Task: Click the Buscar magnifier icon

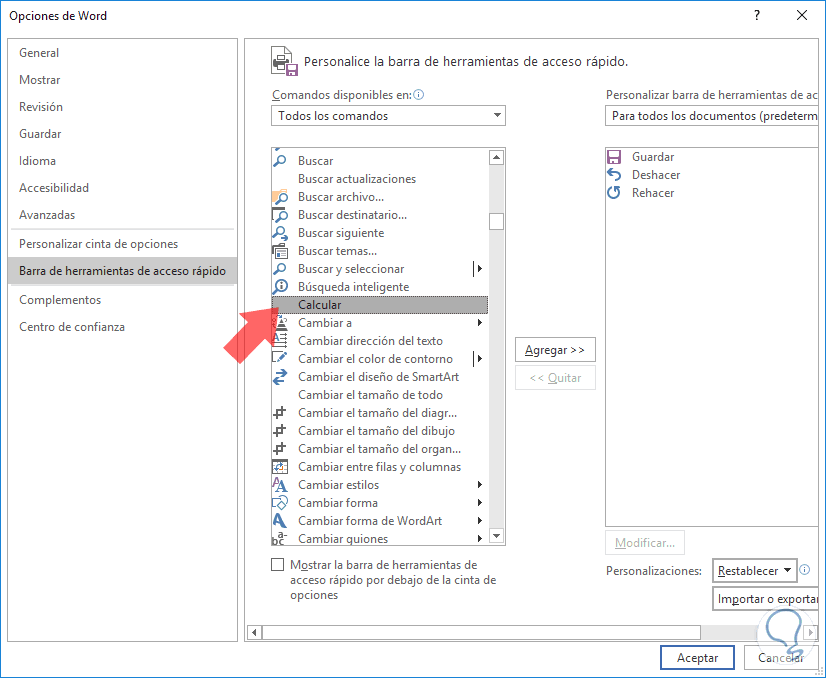Action: [280, 160]
